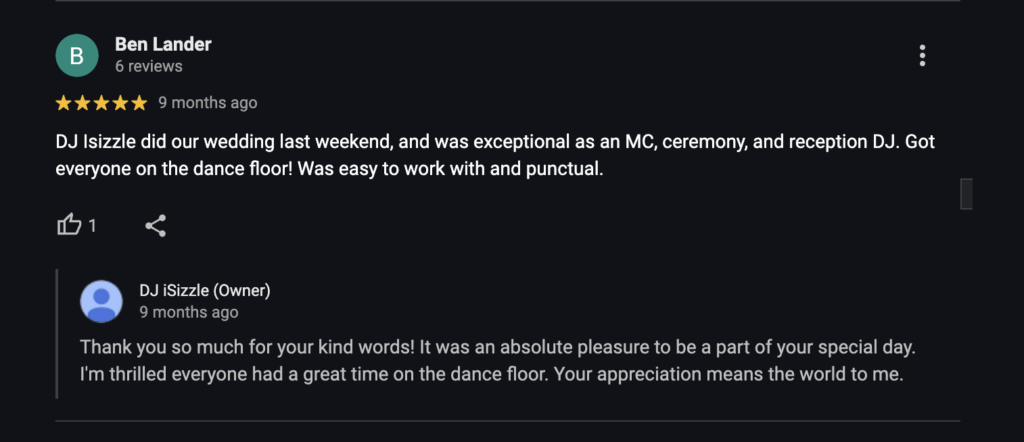The image size is (1024, 442).
Task: Click the third star of the rating
Action: tap(101, 103)
